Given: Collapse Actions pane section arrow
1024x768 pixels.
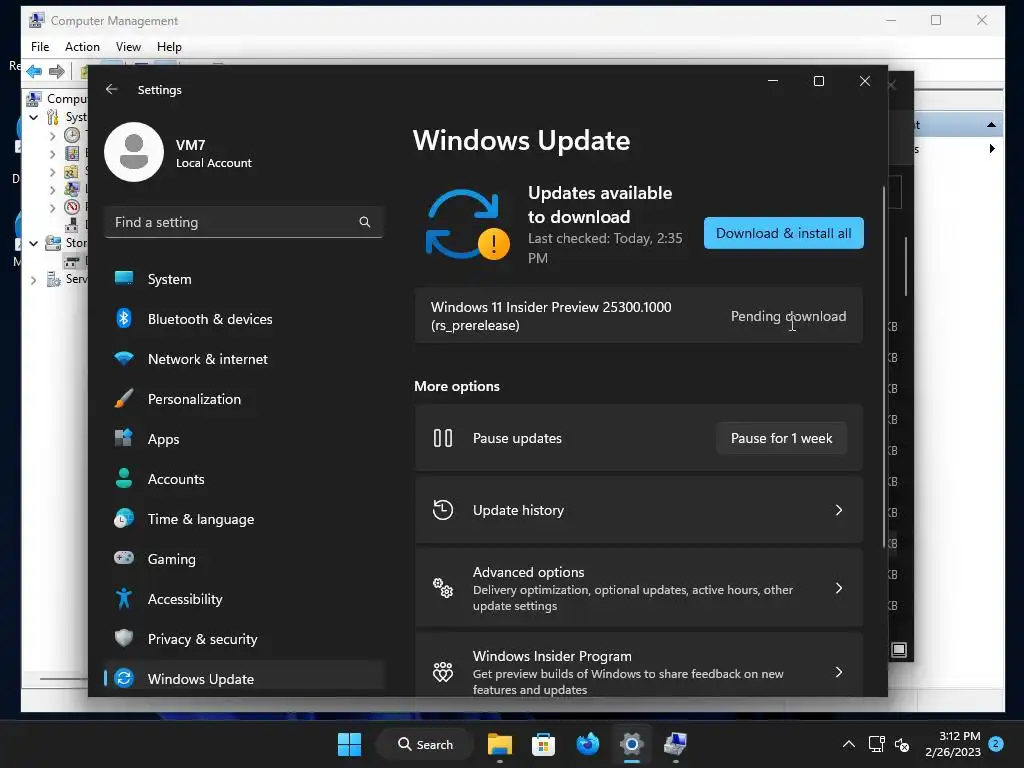Looking at the screenshot, I should 991,125.
